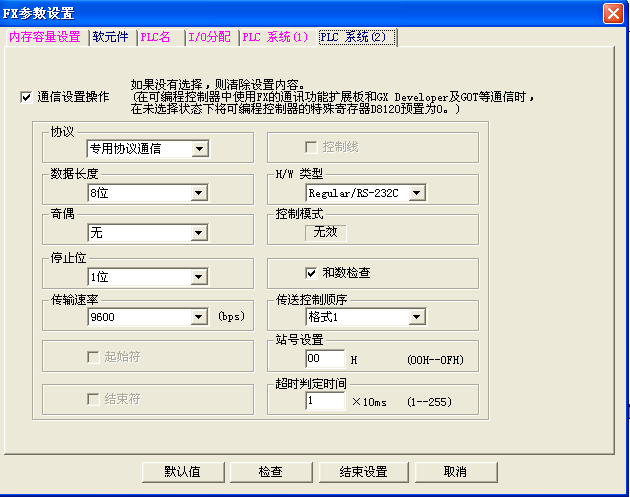Click the 站号设置 input field
The height and width of the screenshot is (497, 630).
[325, 359]
